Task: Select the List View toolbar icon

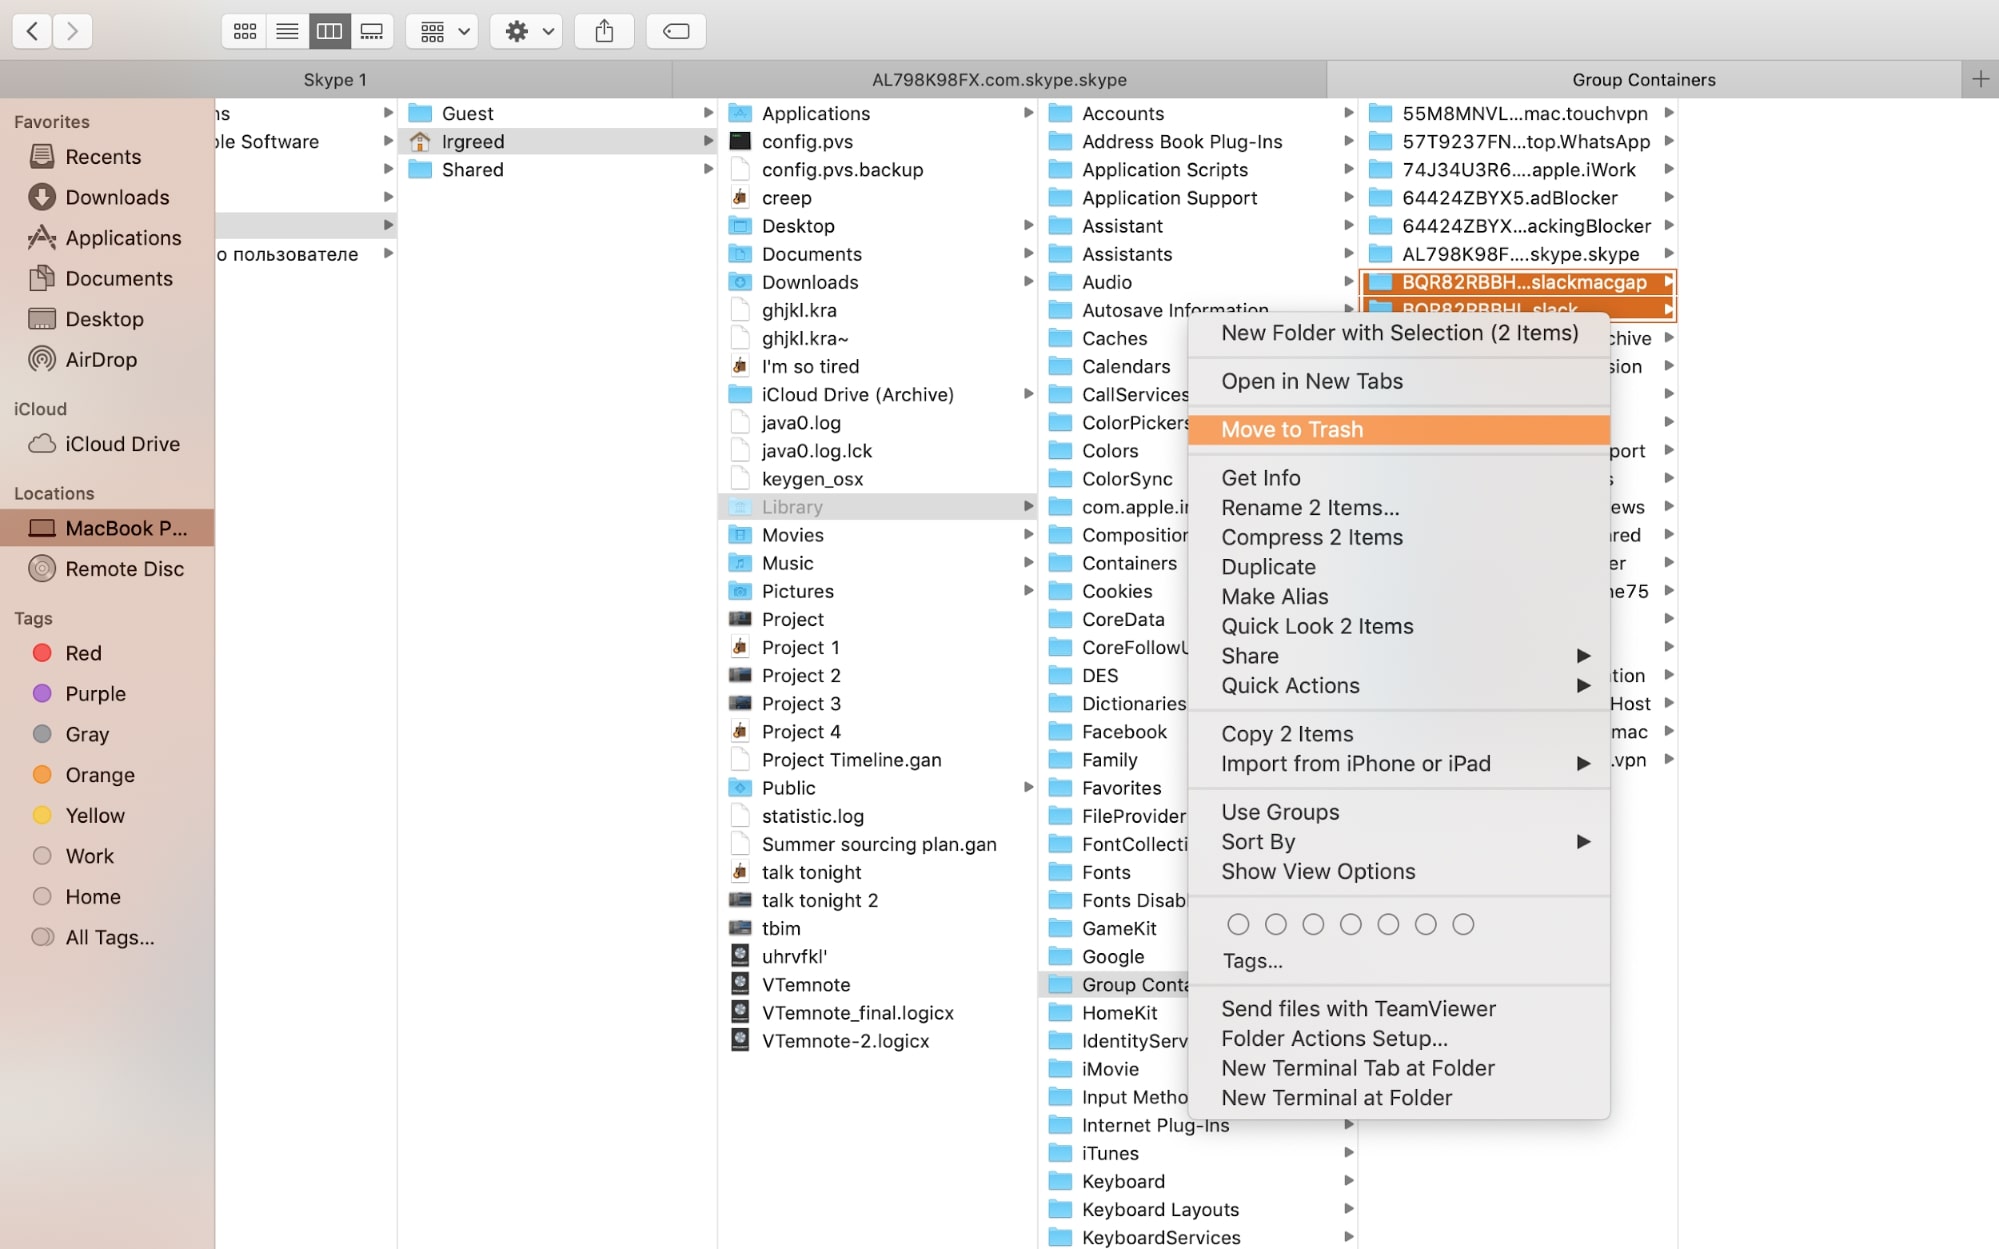Action: pos(286,30)
